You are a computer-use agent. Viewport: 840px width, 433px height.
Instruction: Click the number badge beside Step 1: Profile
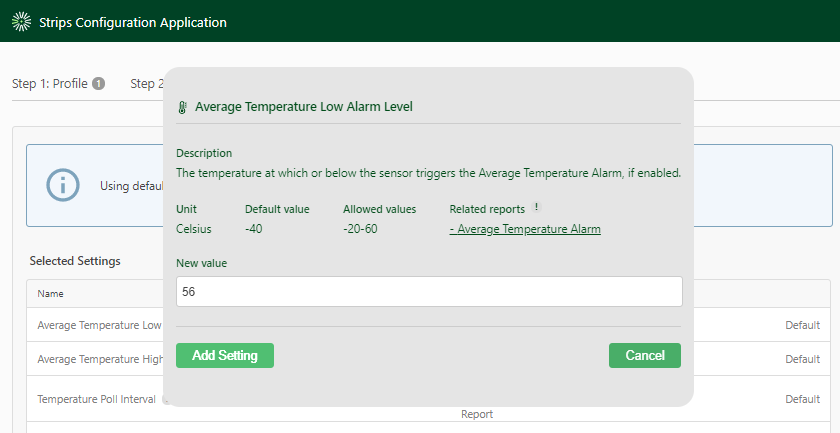click(x=98, y=84)
